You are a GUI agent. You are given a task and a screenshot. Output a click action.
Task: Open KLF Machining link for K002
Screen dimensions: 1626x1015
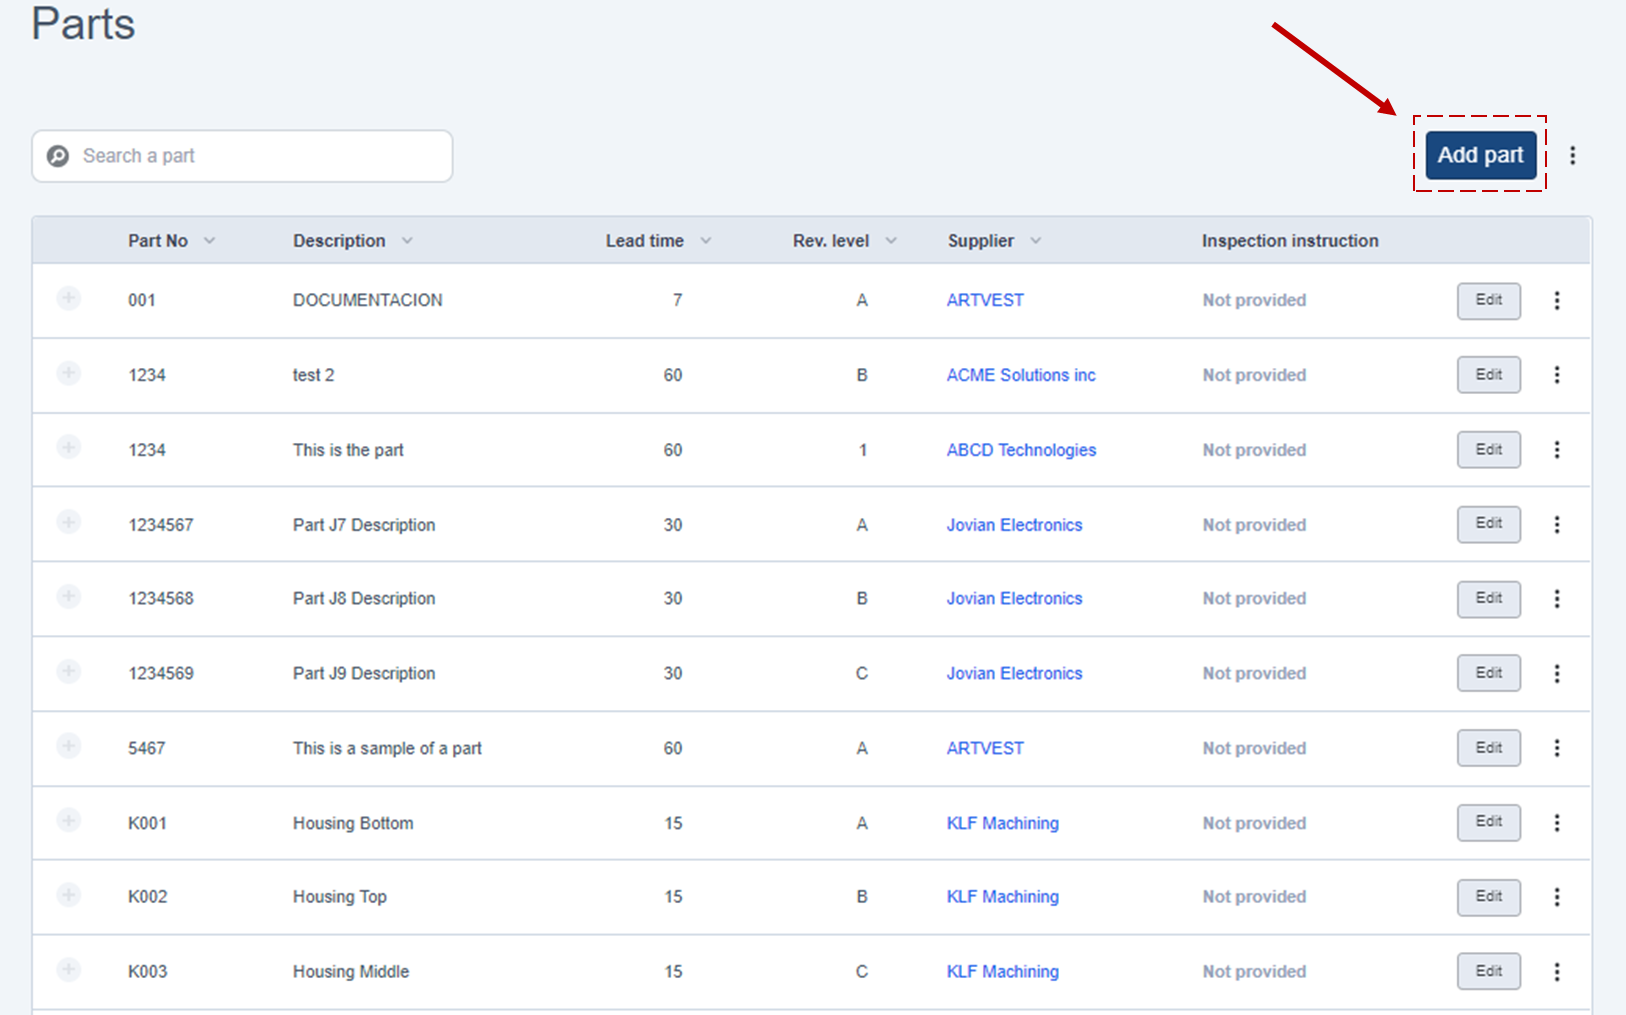(x=1002, y=897)
